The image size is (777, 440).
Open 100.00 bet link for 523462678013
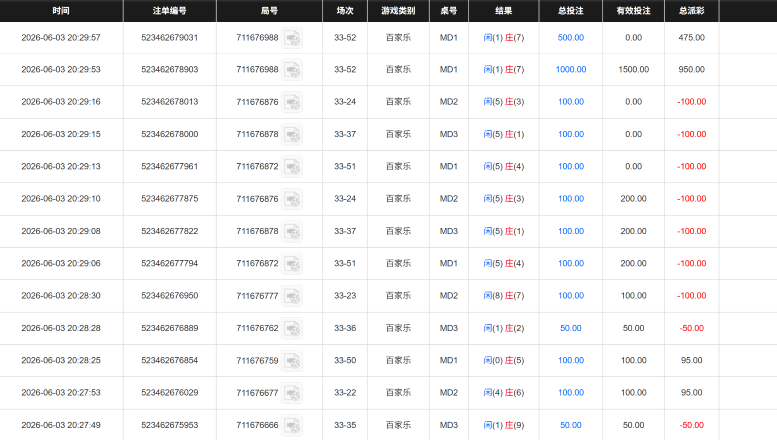point(571,102)
